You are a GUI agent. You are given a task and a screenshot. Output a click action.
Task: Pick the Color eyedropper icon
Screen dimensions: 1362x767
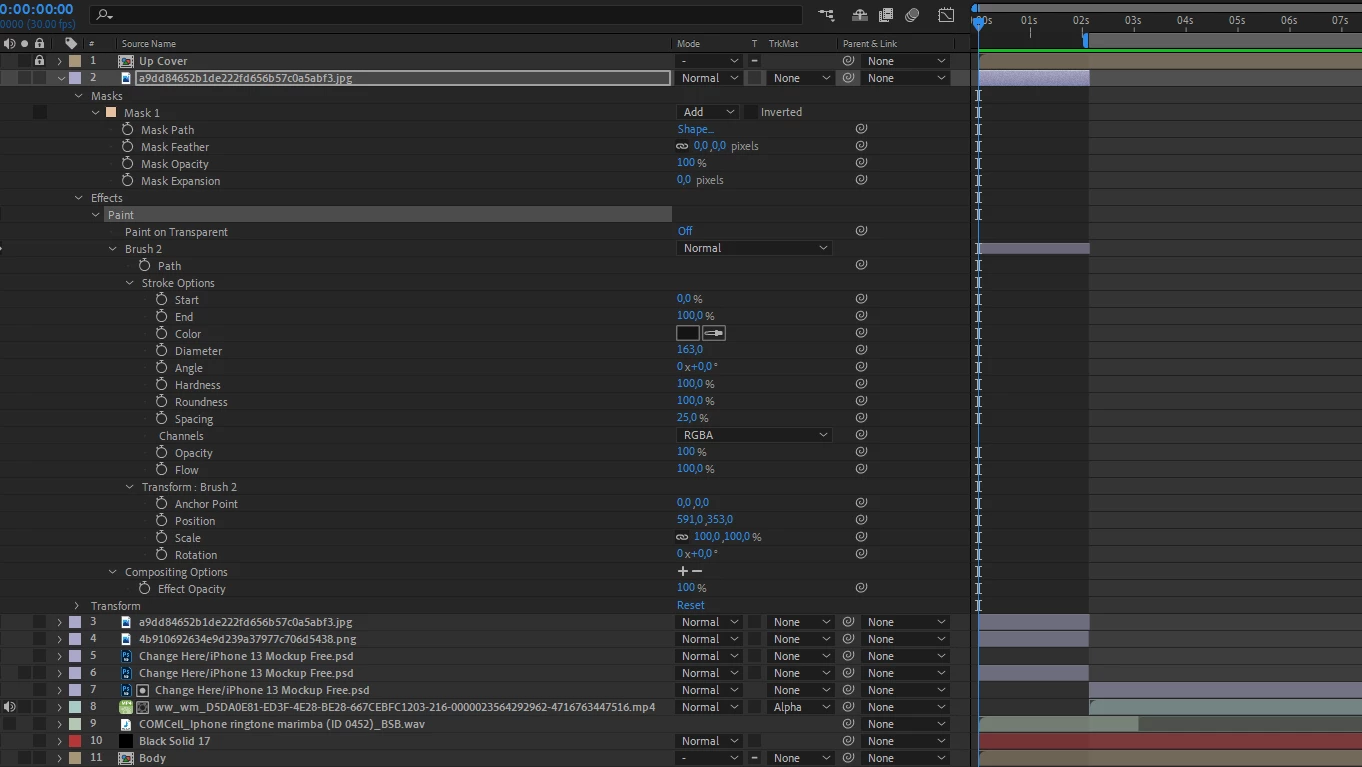714,333
